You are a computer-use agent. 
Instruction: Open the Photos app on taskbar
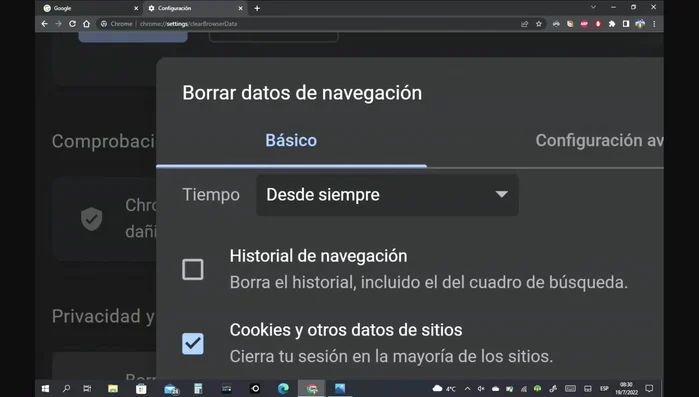tap(340, 389)
